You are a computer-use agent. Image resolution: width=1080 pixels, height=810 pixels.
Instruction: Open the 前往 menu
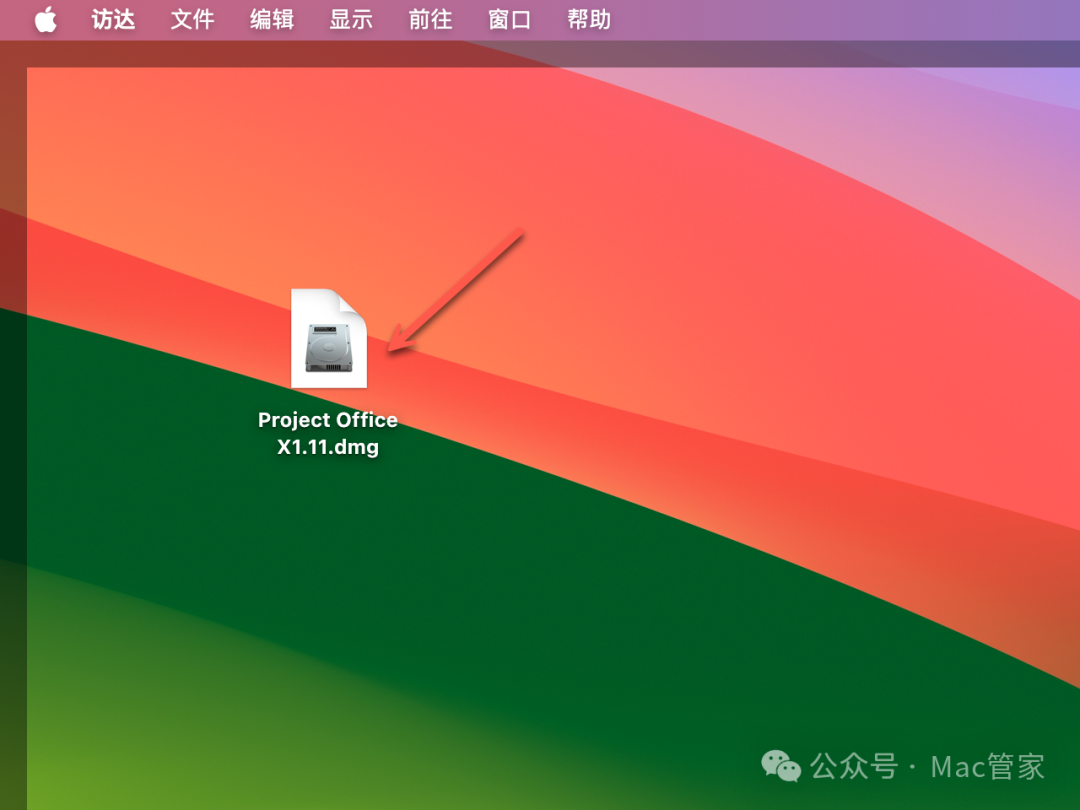430,19
